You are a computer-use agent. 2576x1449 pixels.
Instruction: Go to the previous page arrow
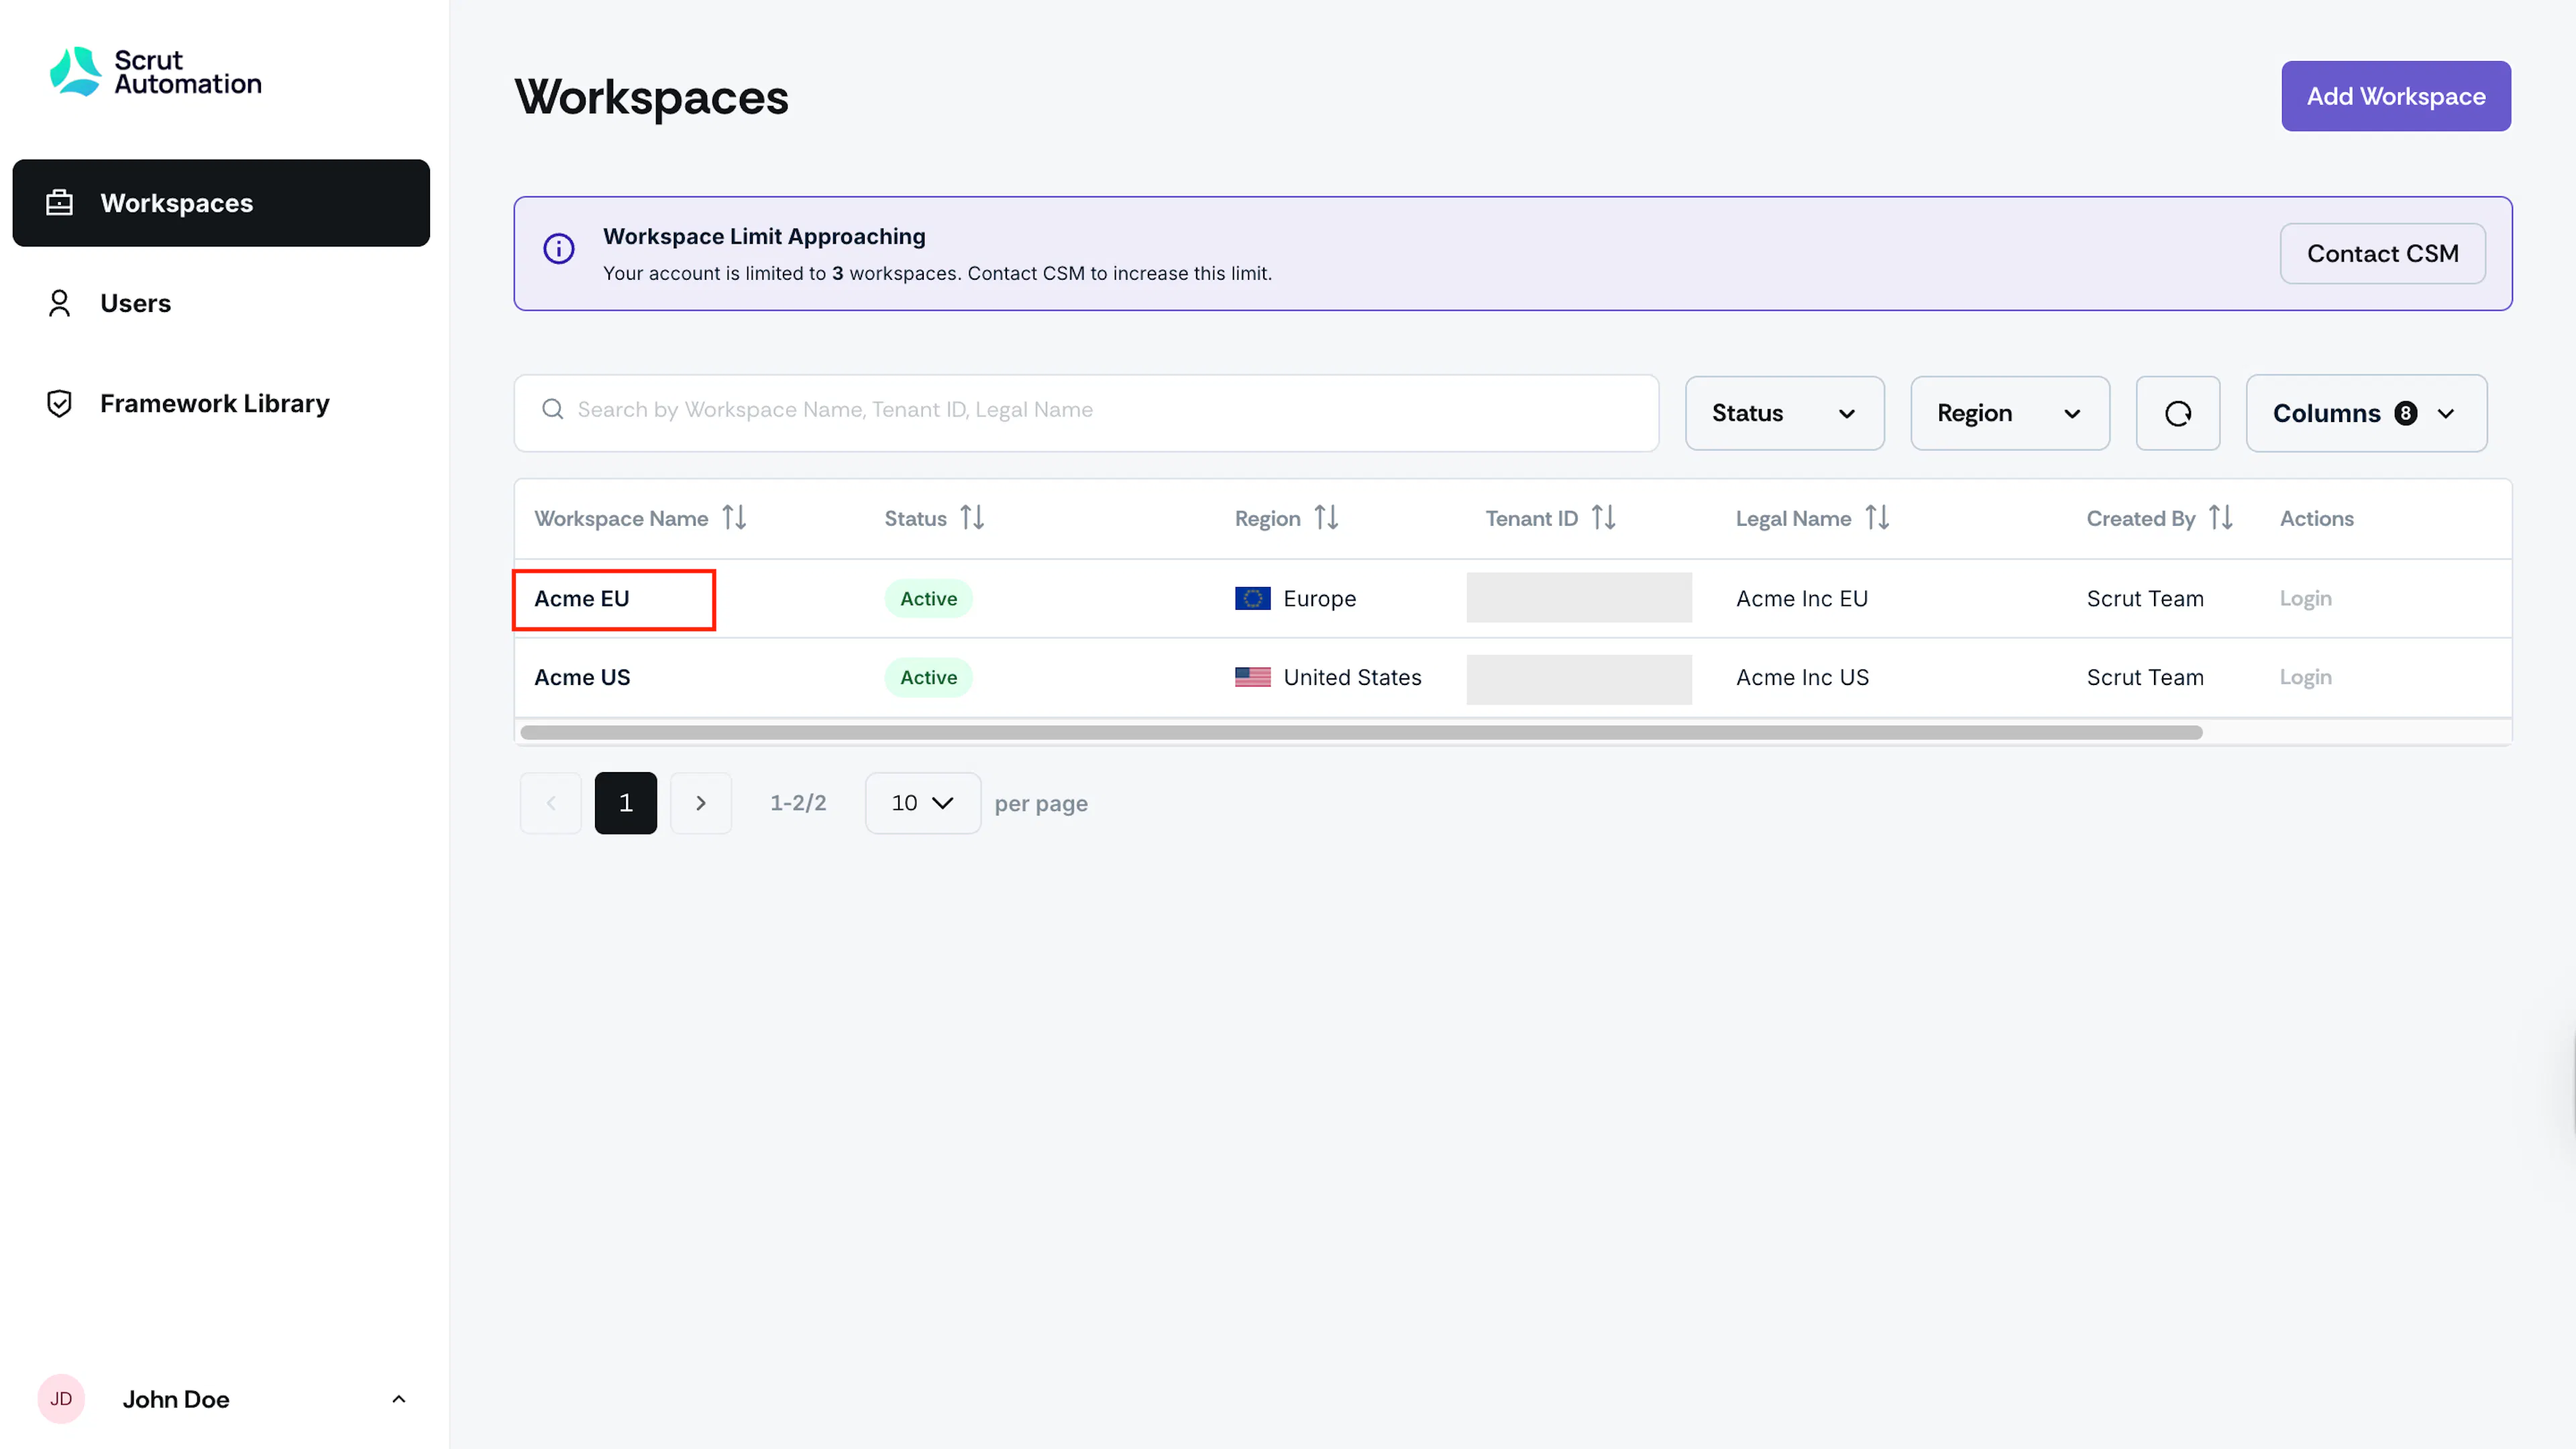[550, 803]
